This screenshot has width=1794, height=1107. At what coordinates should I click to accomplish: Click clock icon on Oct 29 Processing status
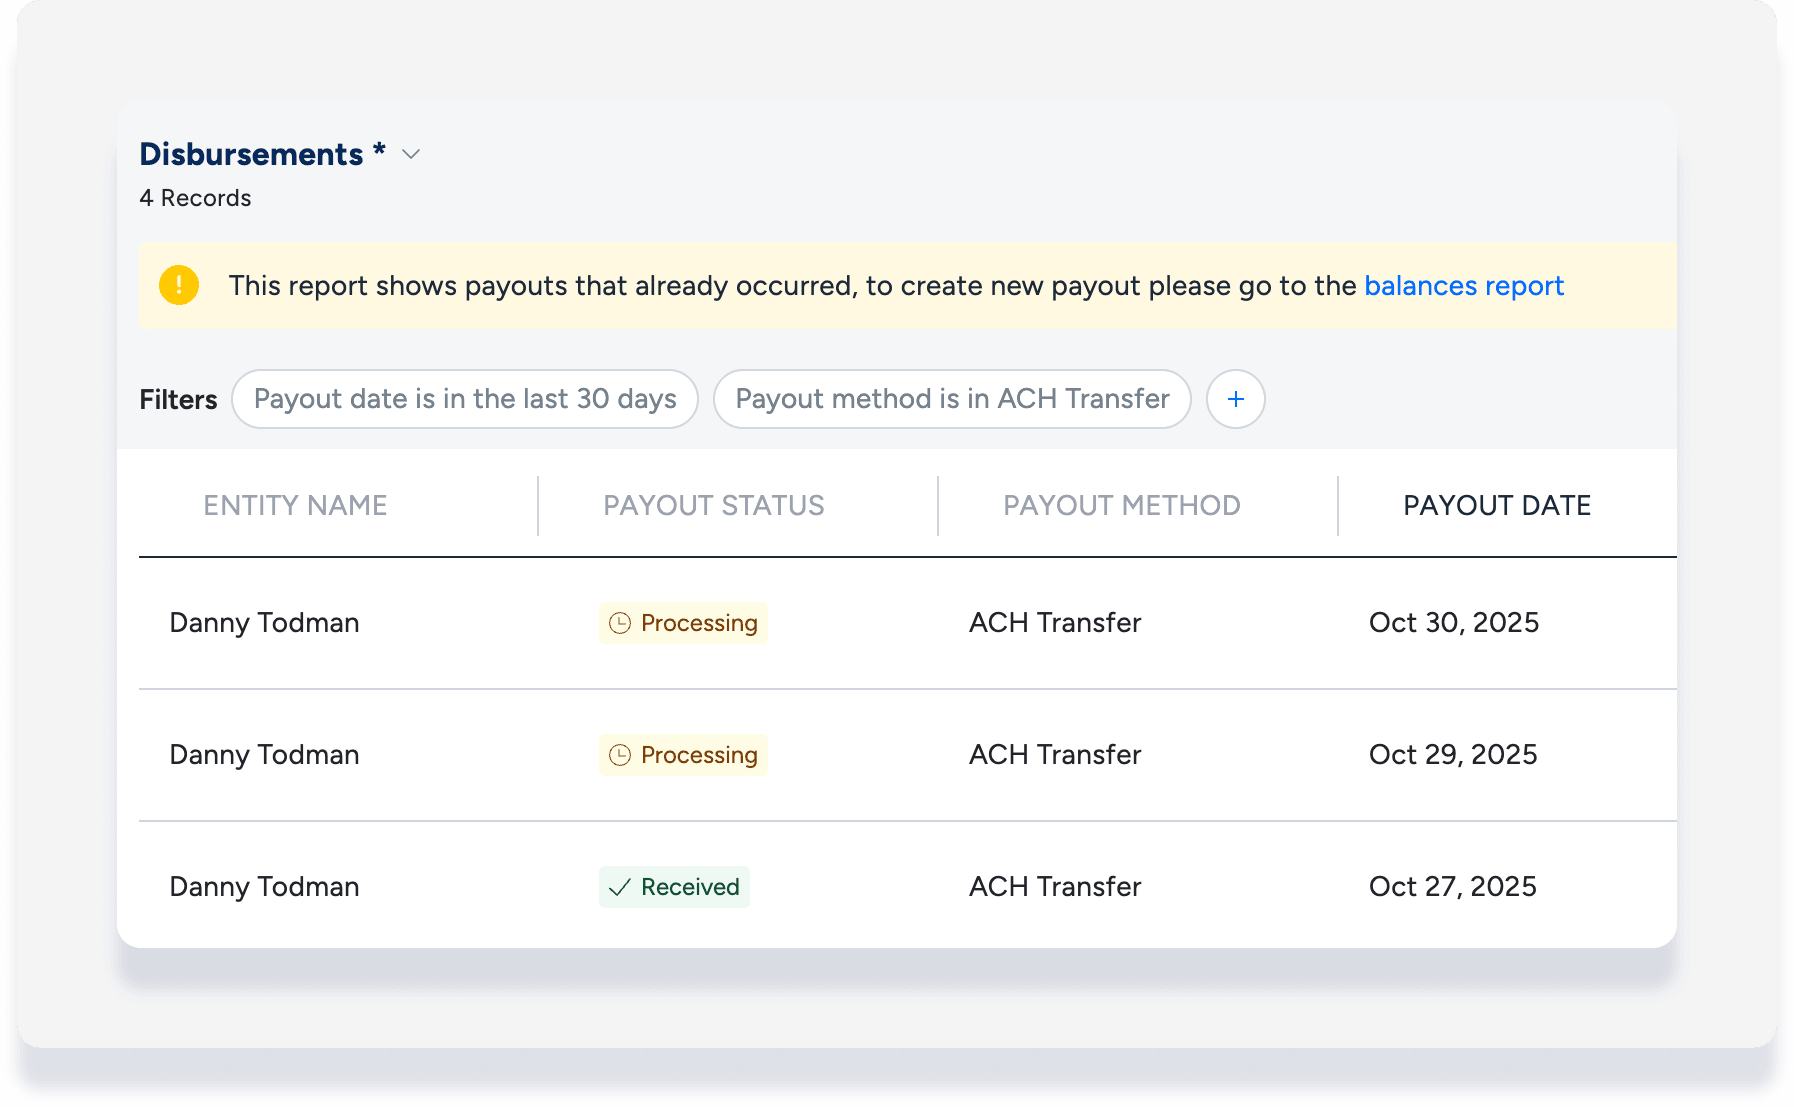click(x=620, y=755)
